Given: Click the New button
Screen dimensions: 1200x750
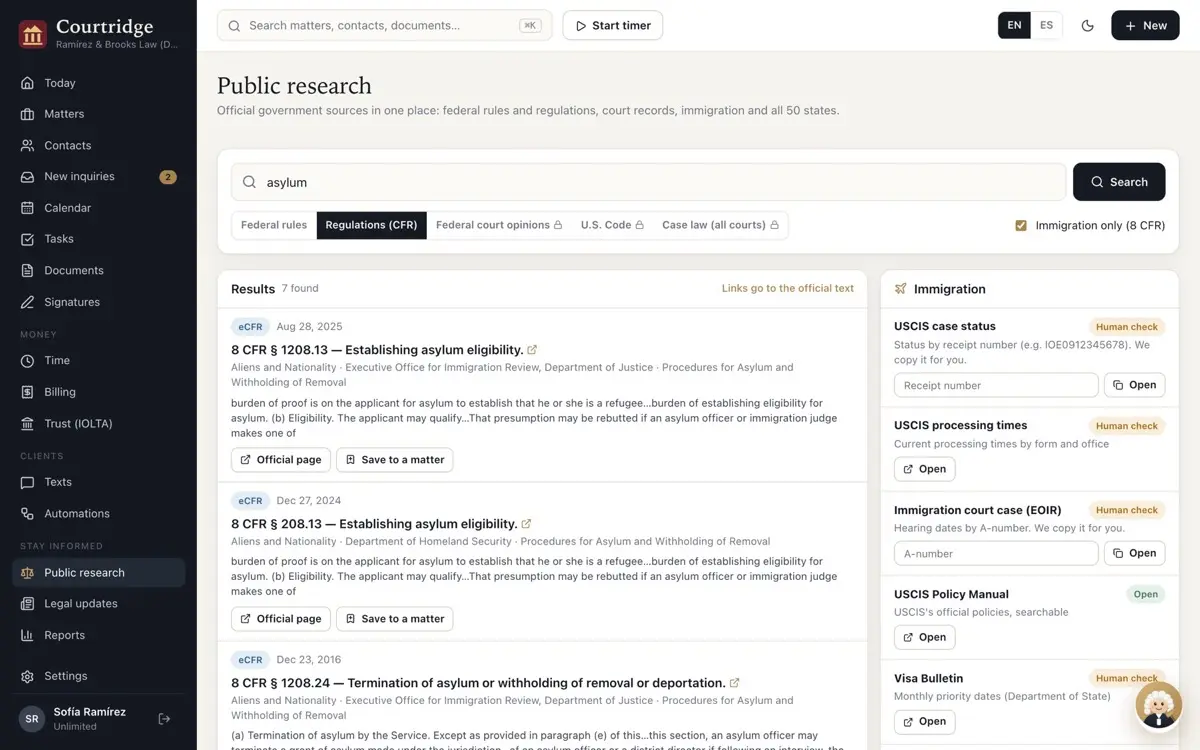Looking at the screenshot, I should point(1145,25).
